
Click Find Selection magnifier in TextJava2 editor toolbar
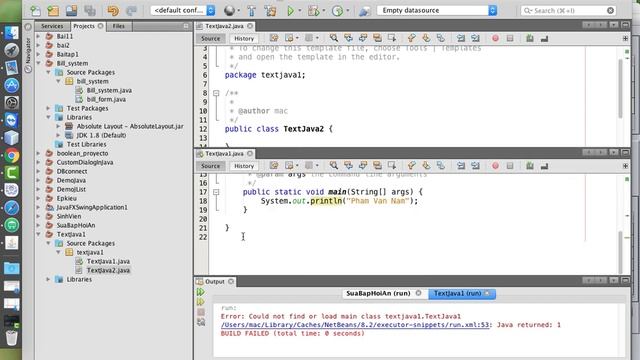(x=333, y=38)
